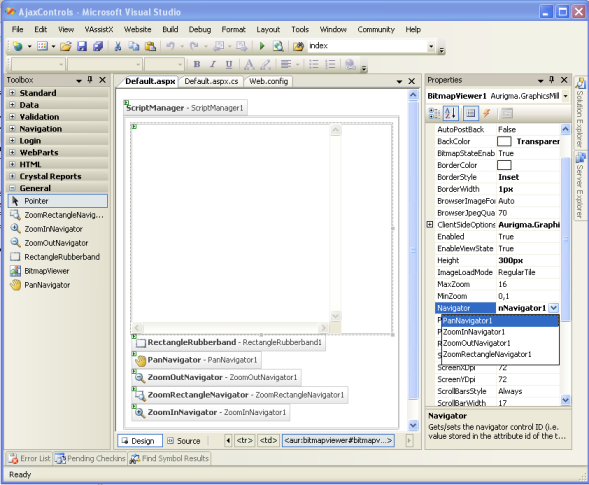Screen dimensions: 589x485
Task: Click the Bold formatting icon
Action: click(196, 64)
